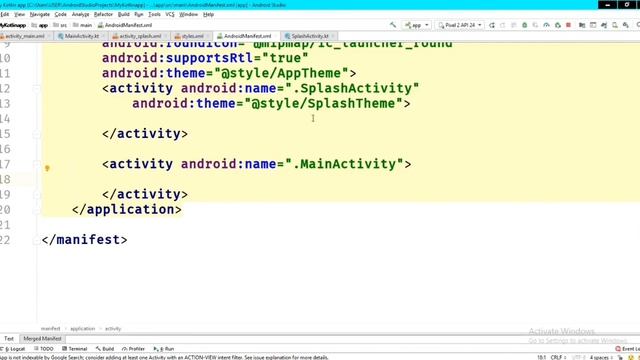The image size is (640, 360).
Task: Open the VCS menu
Action: 170,14
